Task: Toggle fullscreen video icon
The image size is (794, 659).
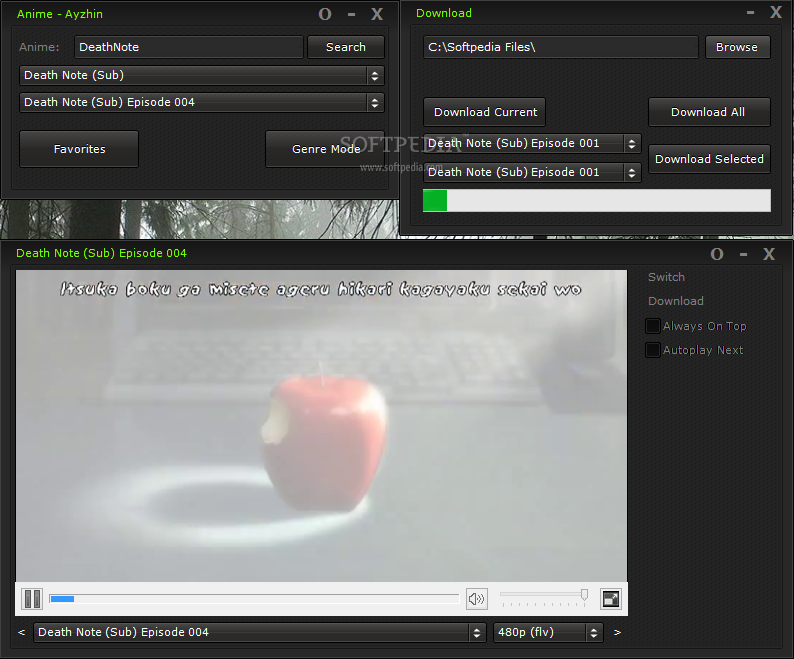Action: tap(611, 599)
